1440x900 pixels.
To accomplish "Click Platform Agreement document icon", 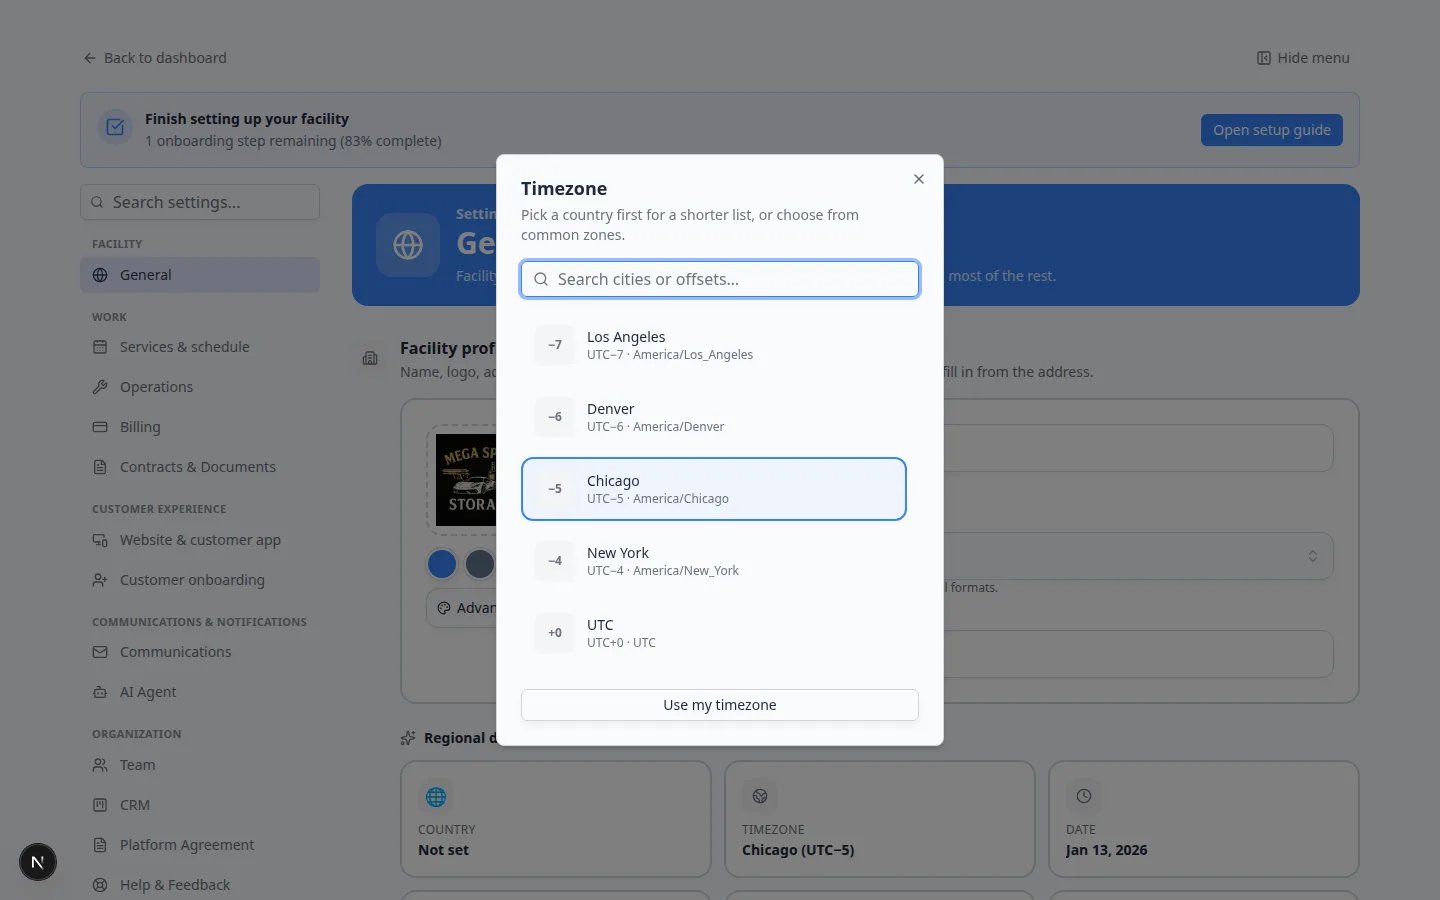I will point(100,845).
